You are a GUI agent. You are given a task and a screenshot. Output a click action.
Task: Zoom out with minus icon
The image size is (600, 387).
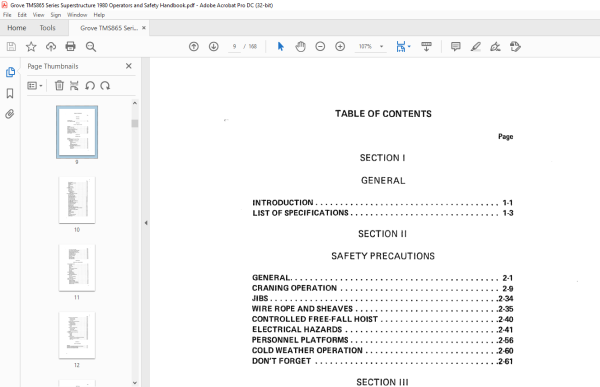320,47
